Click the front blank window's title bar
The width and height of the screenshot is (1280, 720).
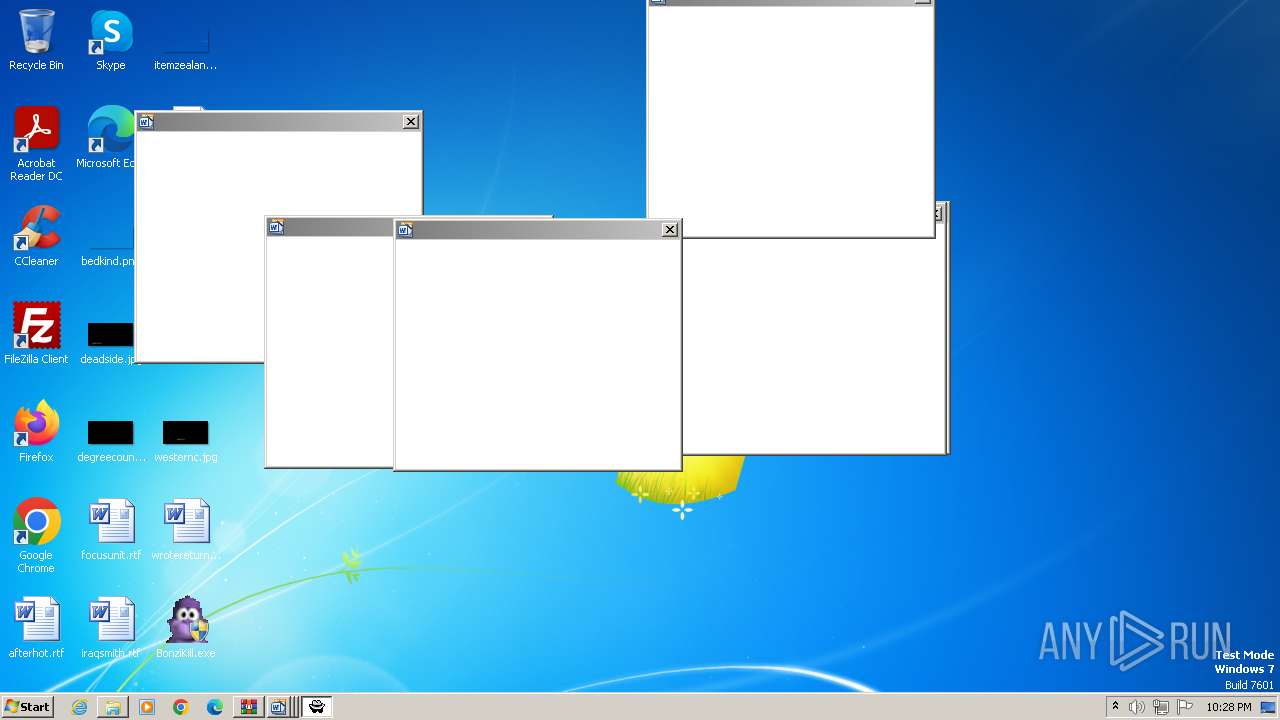pos(537,230)
